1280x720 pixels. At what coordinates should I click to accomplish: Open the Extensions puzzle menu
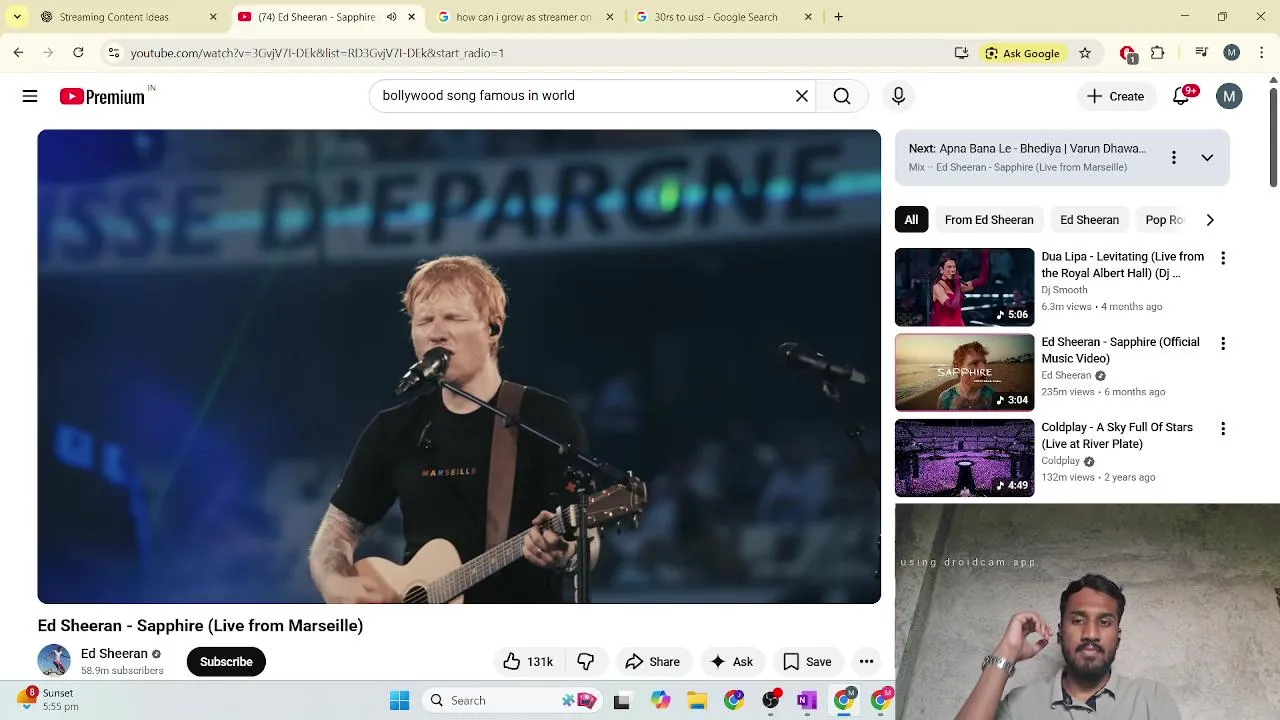[x=1158, y=53]
